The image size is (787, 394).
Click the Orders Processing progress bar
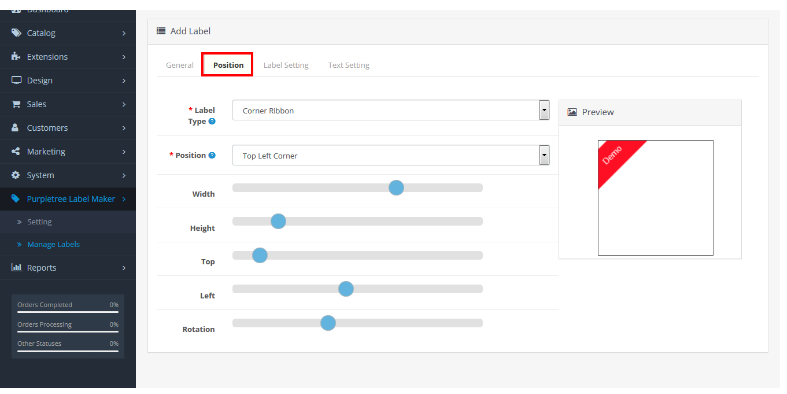68,332
